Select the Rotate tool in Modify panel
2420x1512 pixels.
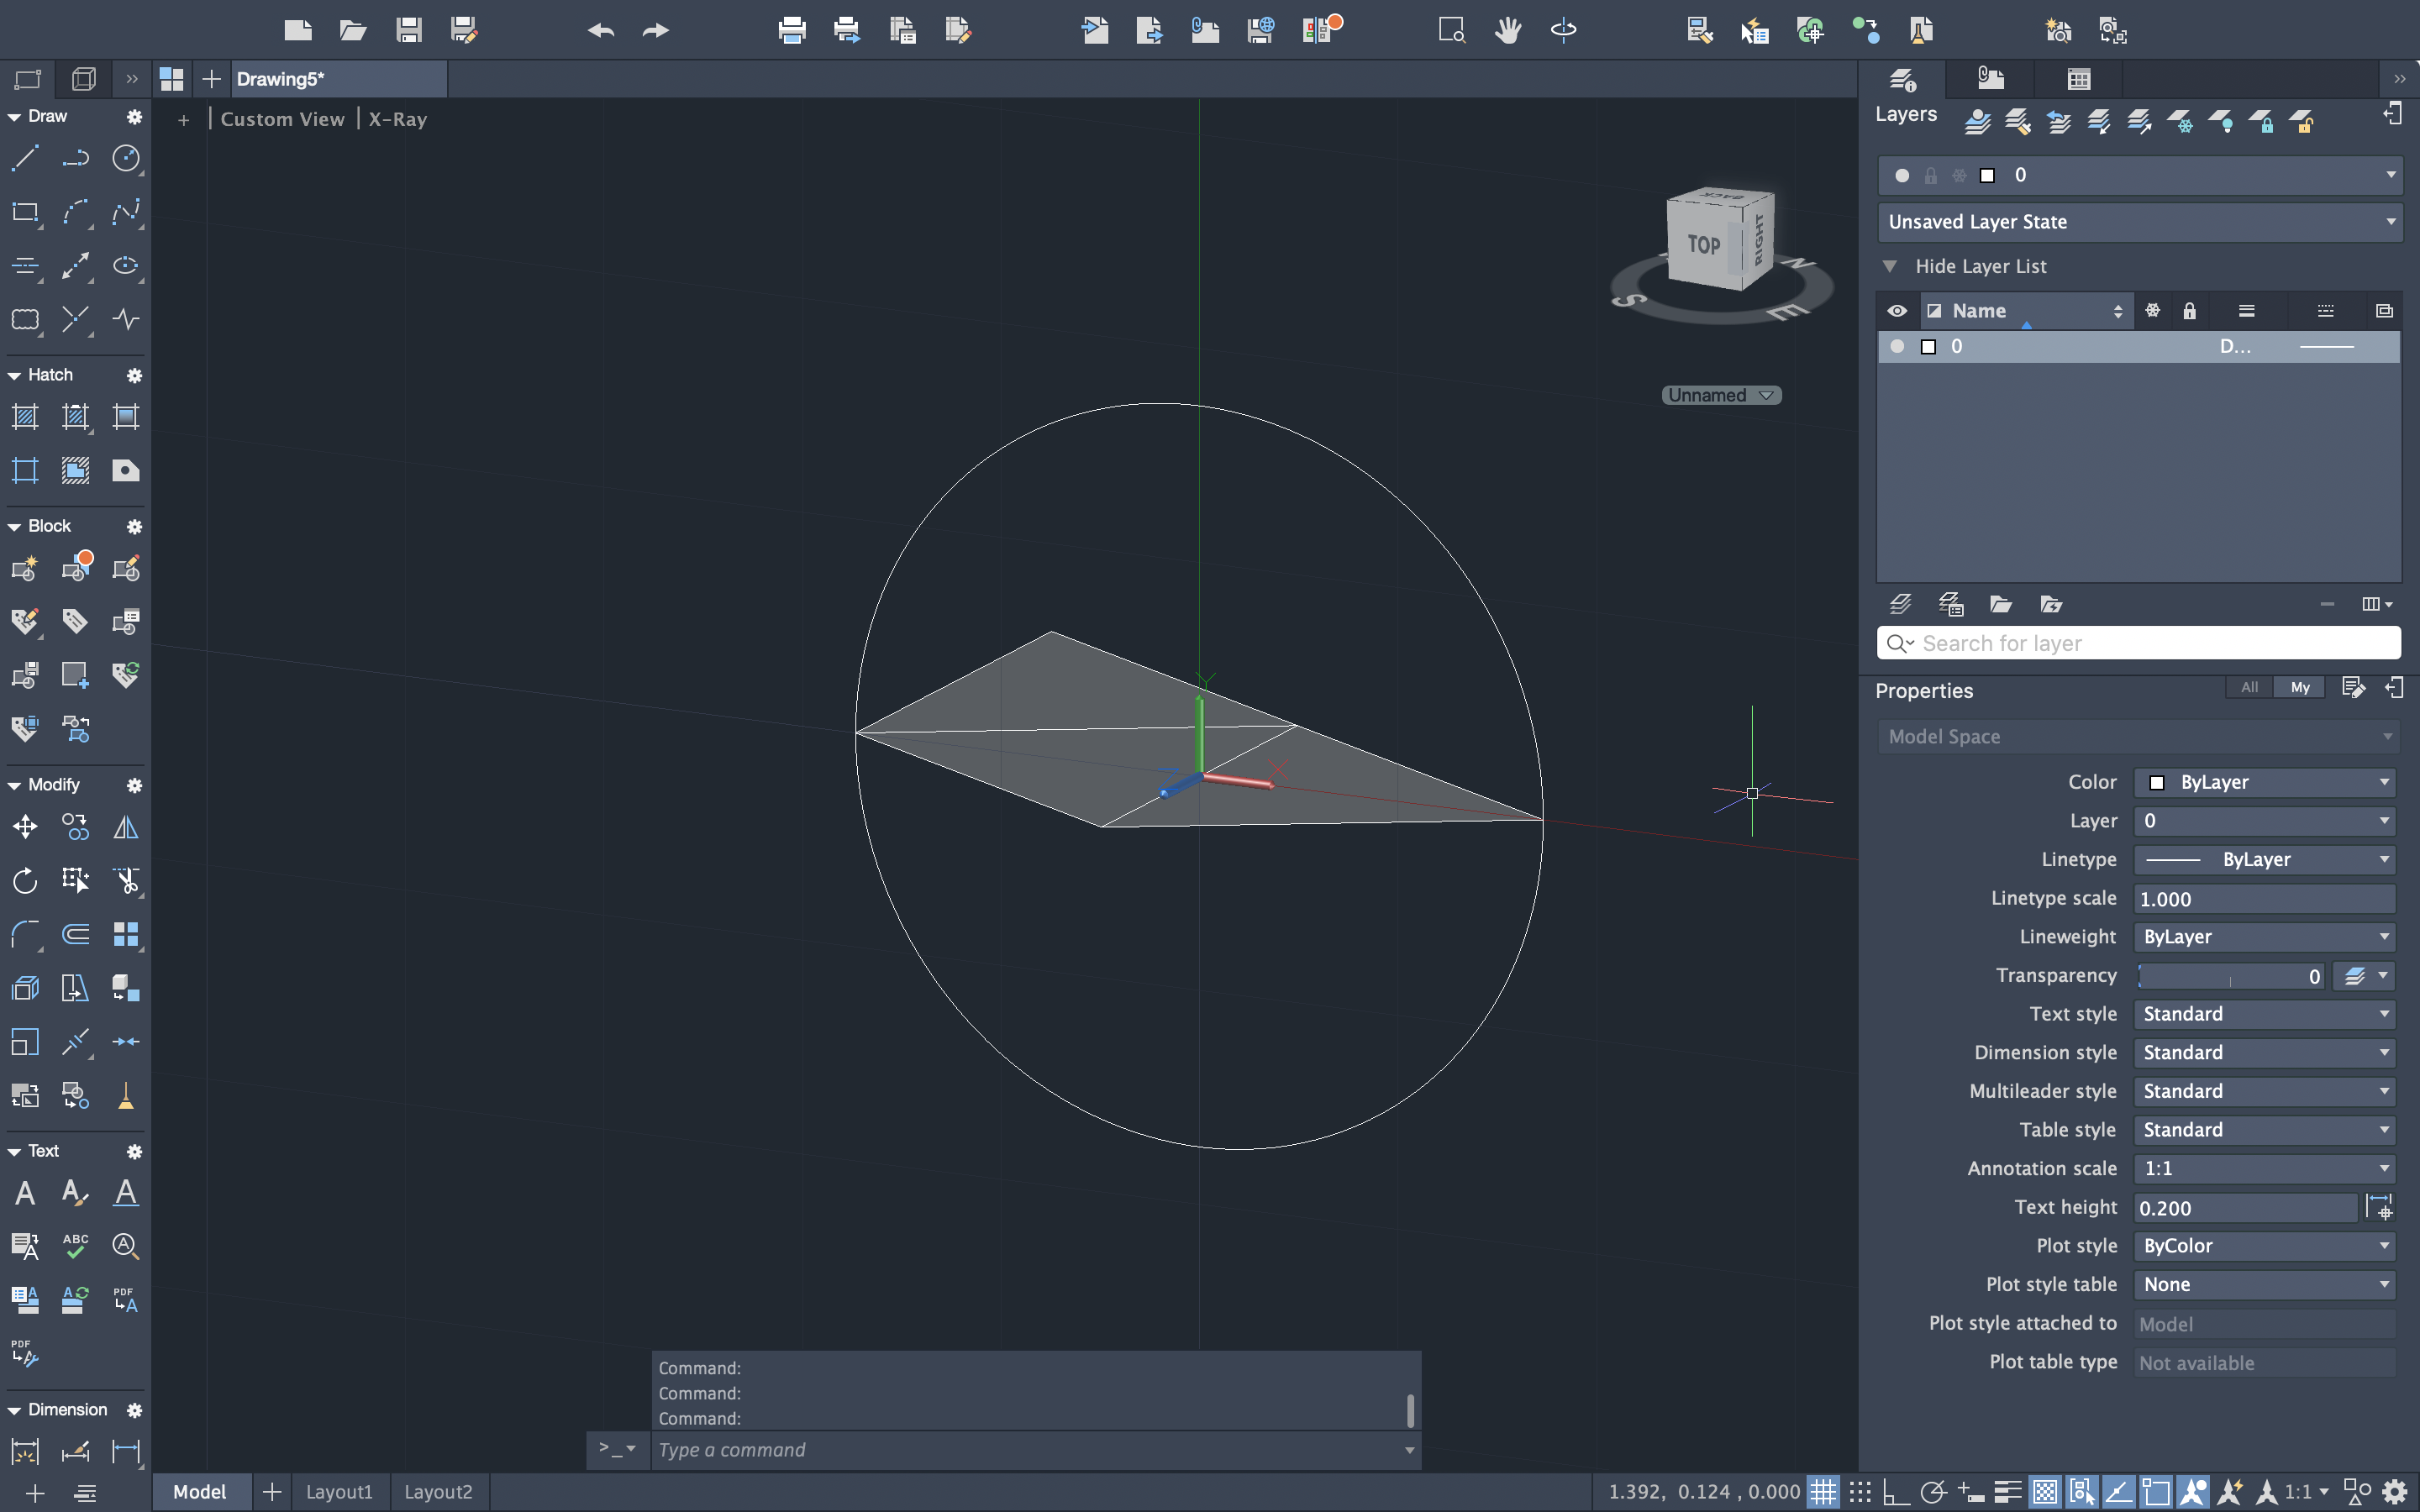coord(25,881)
